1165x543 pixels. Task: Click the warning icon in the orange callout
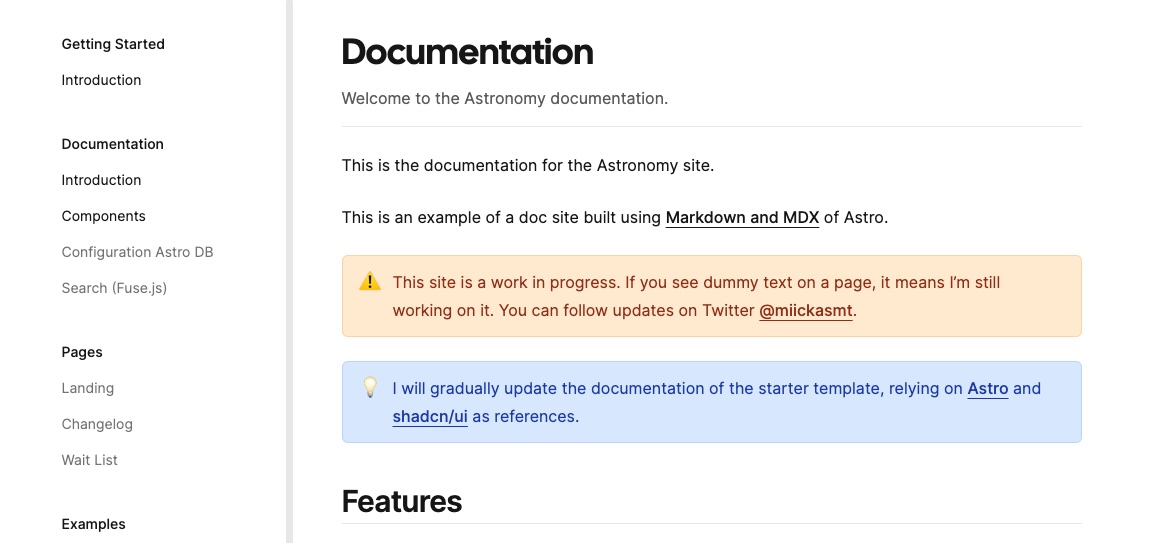click(x=370, y=282)
